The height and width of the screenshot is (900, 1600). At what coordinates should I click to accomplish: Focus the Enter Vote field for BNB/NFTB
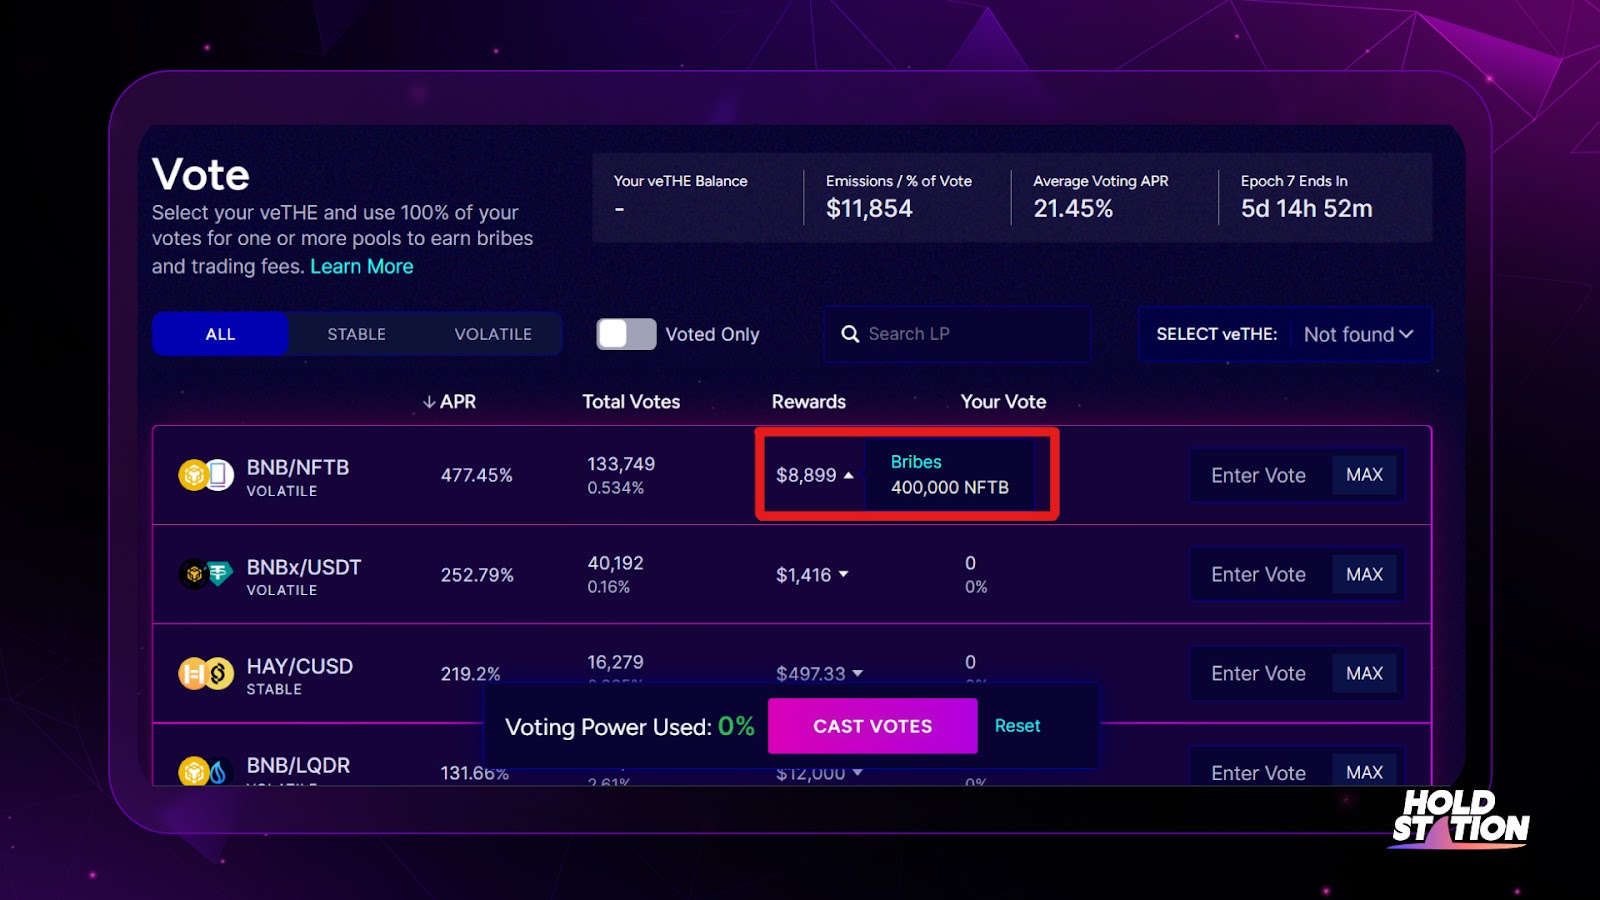point(1259,475)
